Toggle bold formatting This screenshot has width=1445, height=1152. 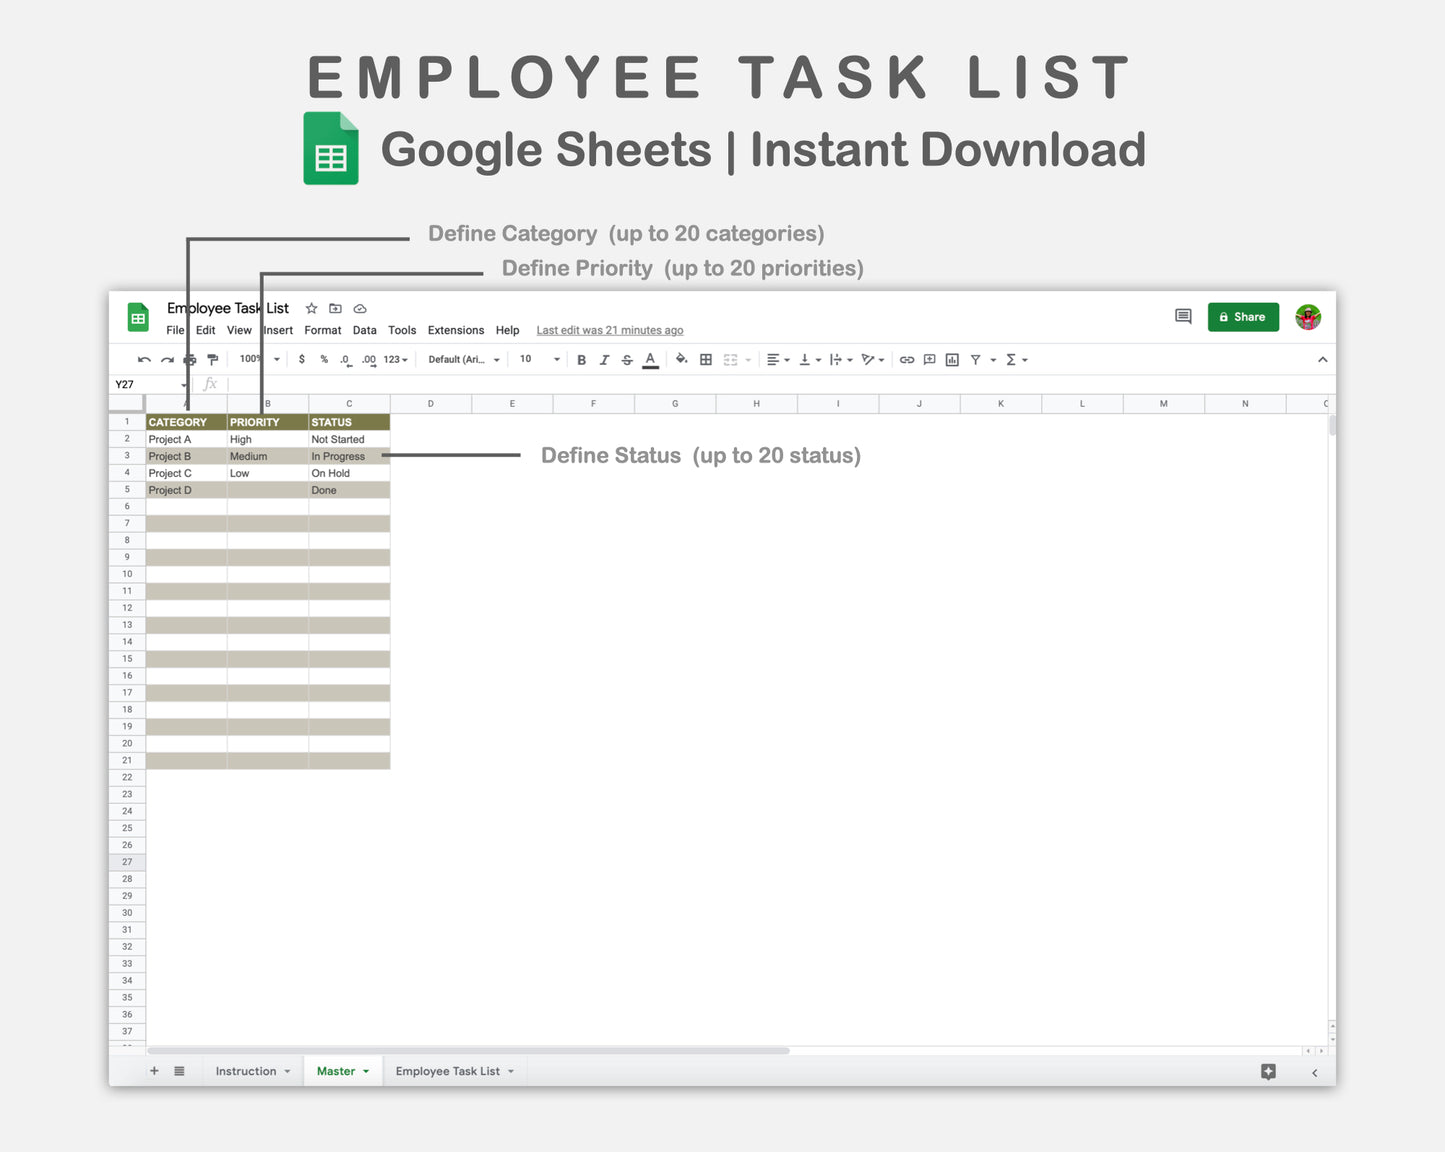[x=581, y=359]
